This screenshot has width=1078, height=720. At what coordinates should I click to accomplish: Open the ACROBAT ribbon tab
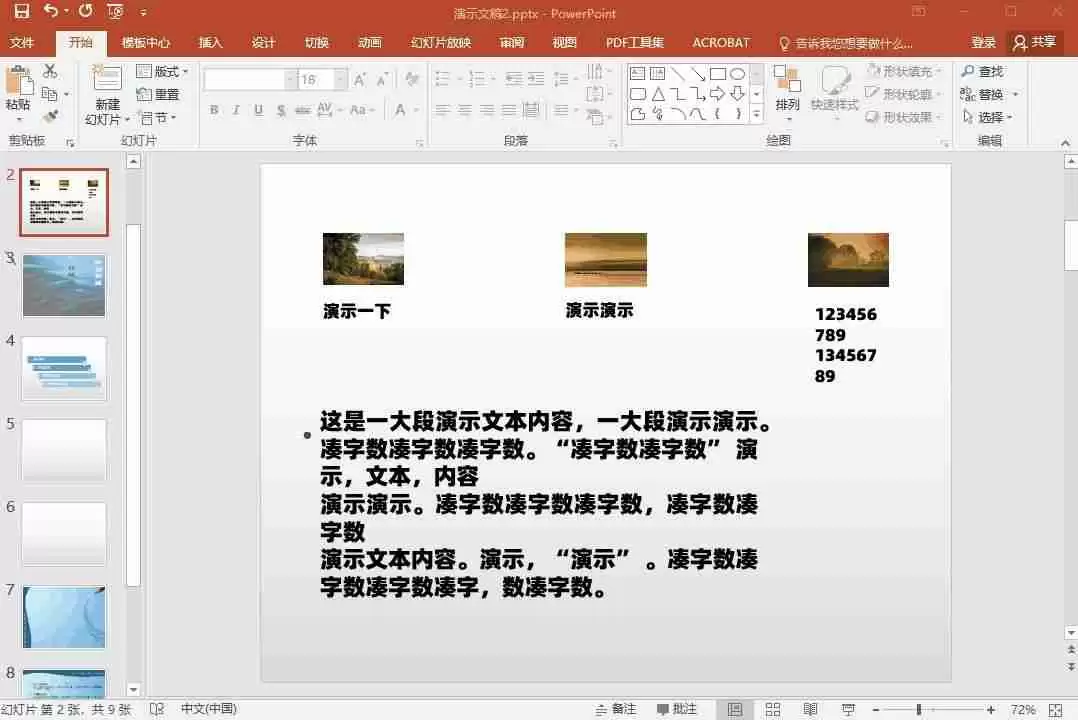[720, 42]
